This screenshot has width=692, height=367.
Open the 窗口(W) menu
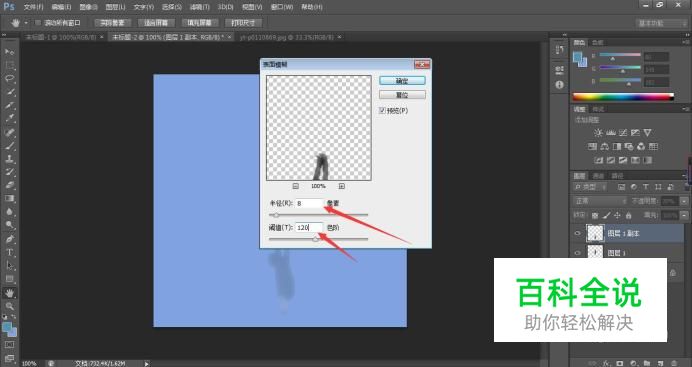pyautogui.click(x=282, y=7)
